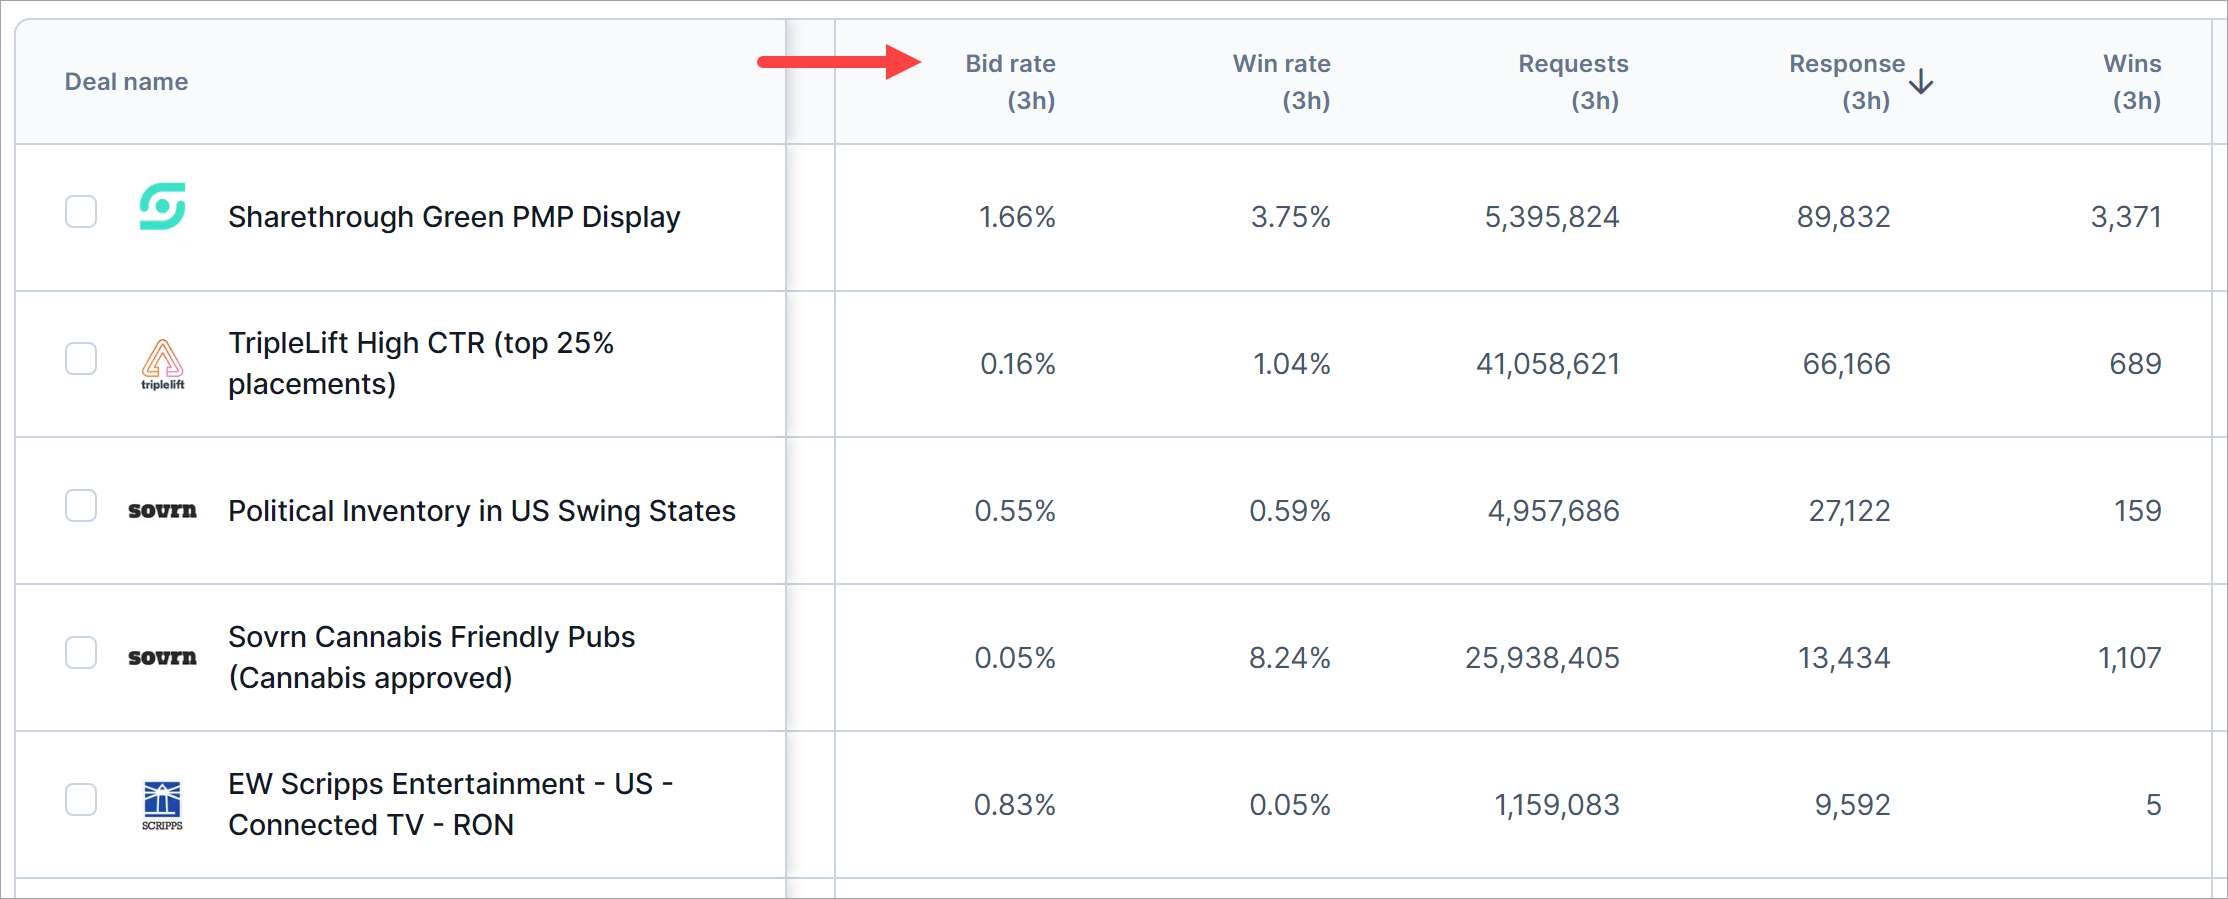Sort by Win rate (3h) column

pos(1281,82)
